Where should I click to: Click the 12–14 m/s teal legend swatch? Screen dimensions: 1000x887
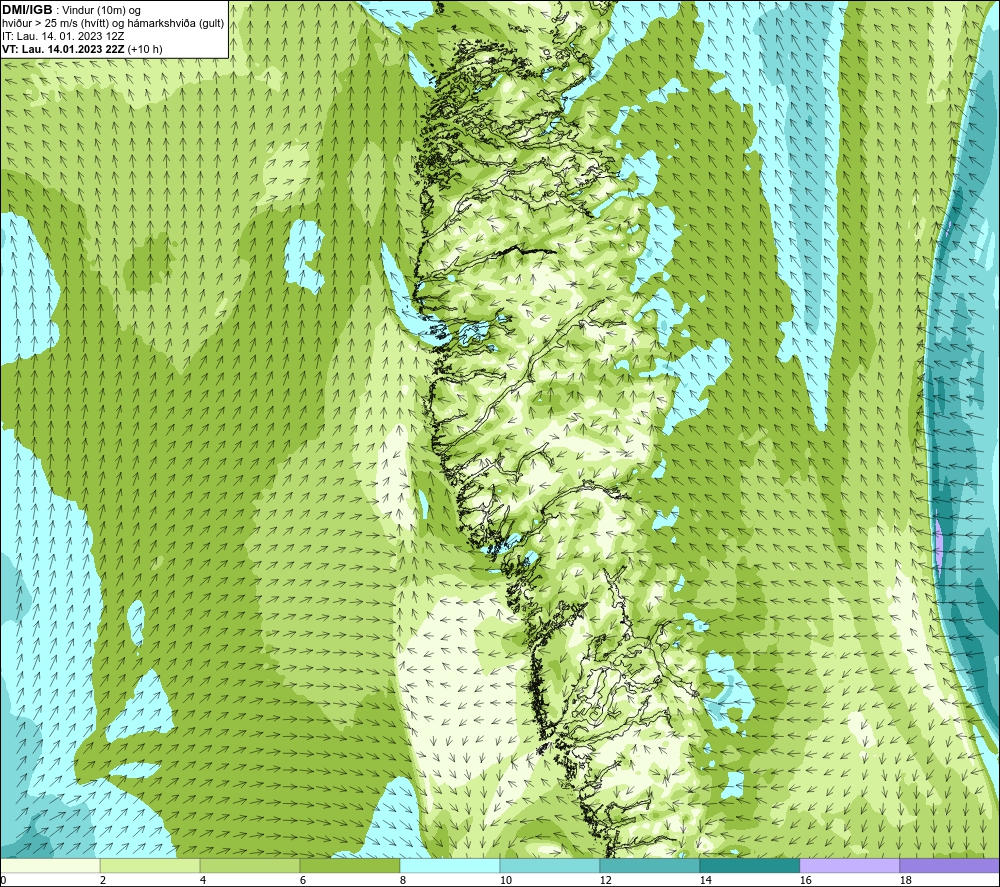[650, 866]
